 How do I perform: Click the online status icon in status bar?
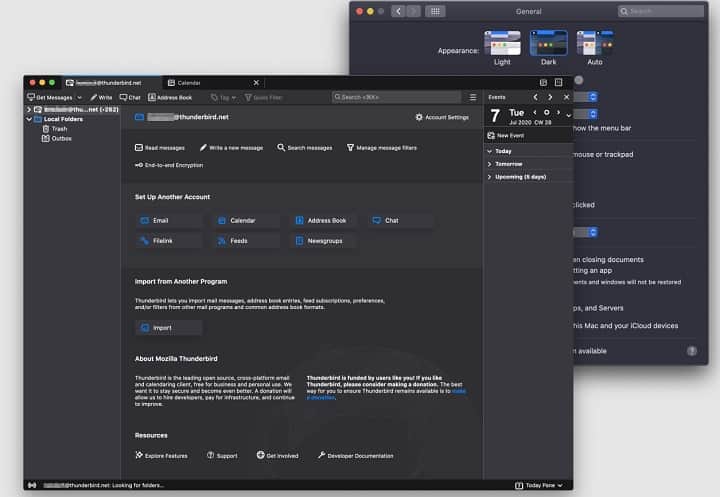(x=32, y=485)
